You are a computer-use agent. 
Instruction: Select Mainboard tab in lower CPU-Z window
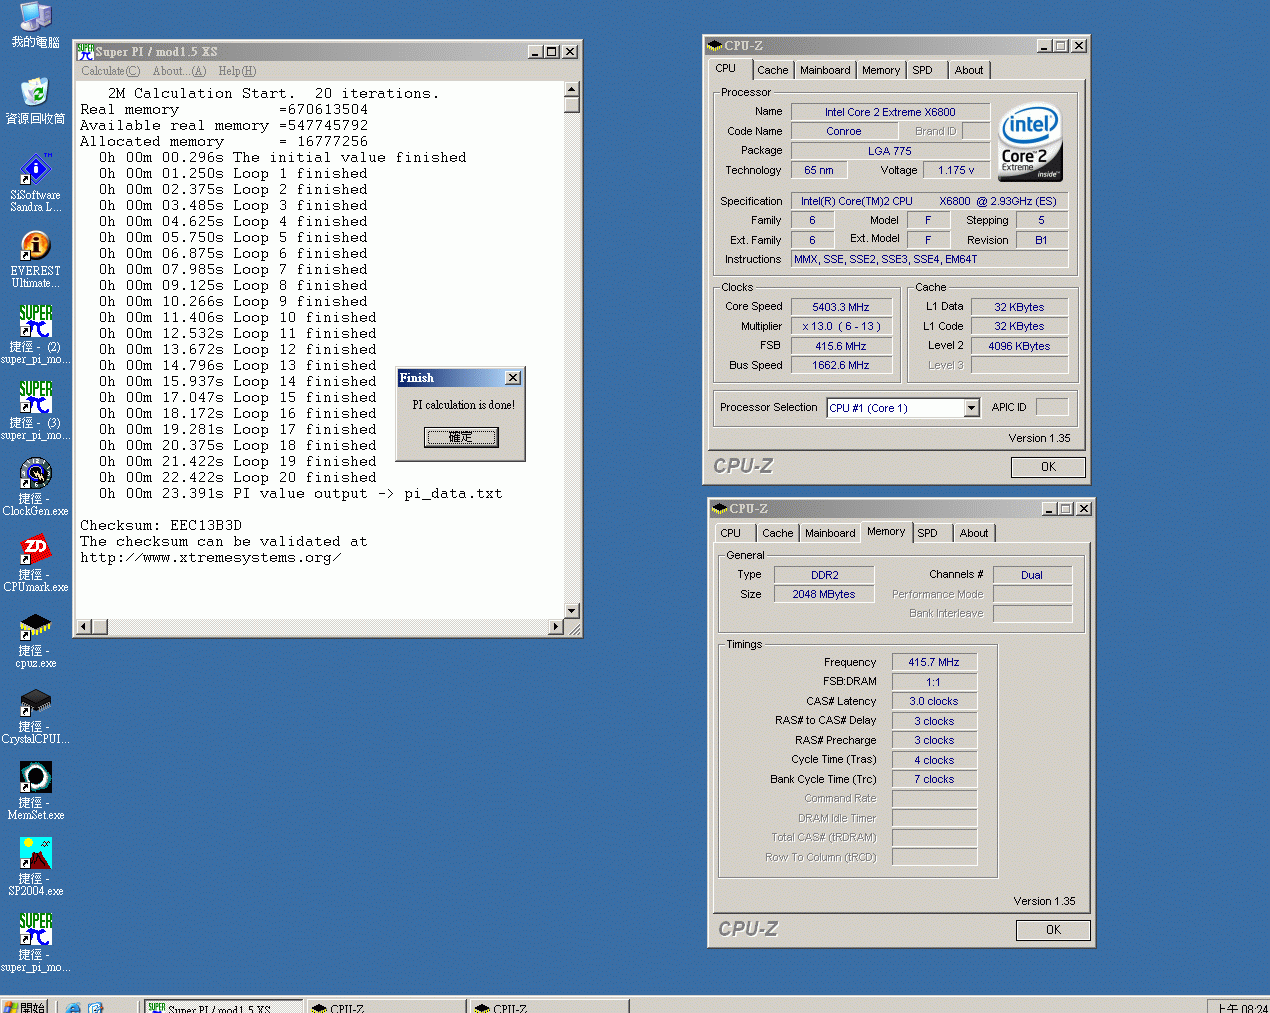coord(830,533)
